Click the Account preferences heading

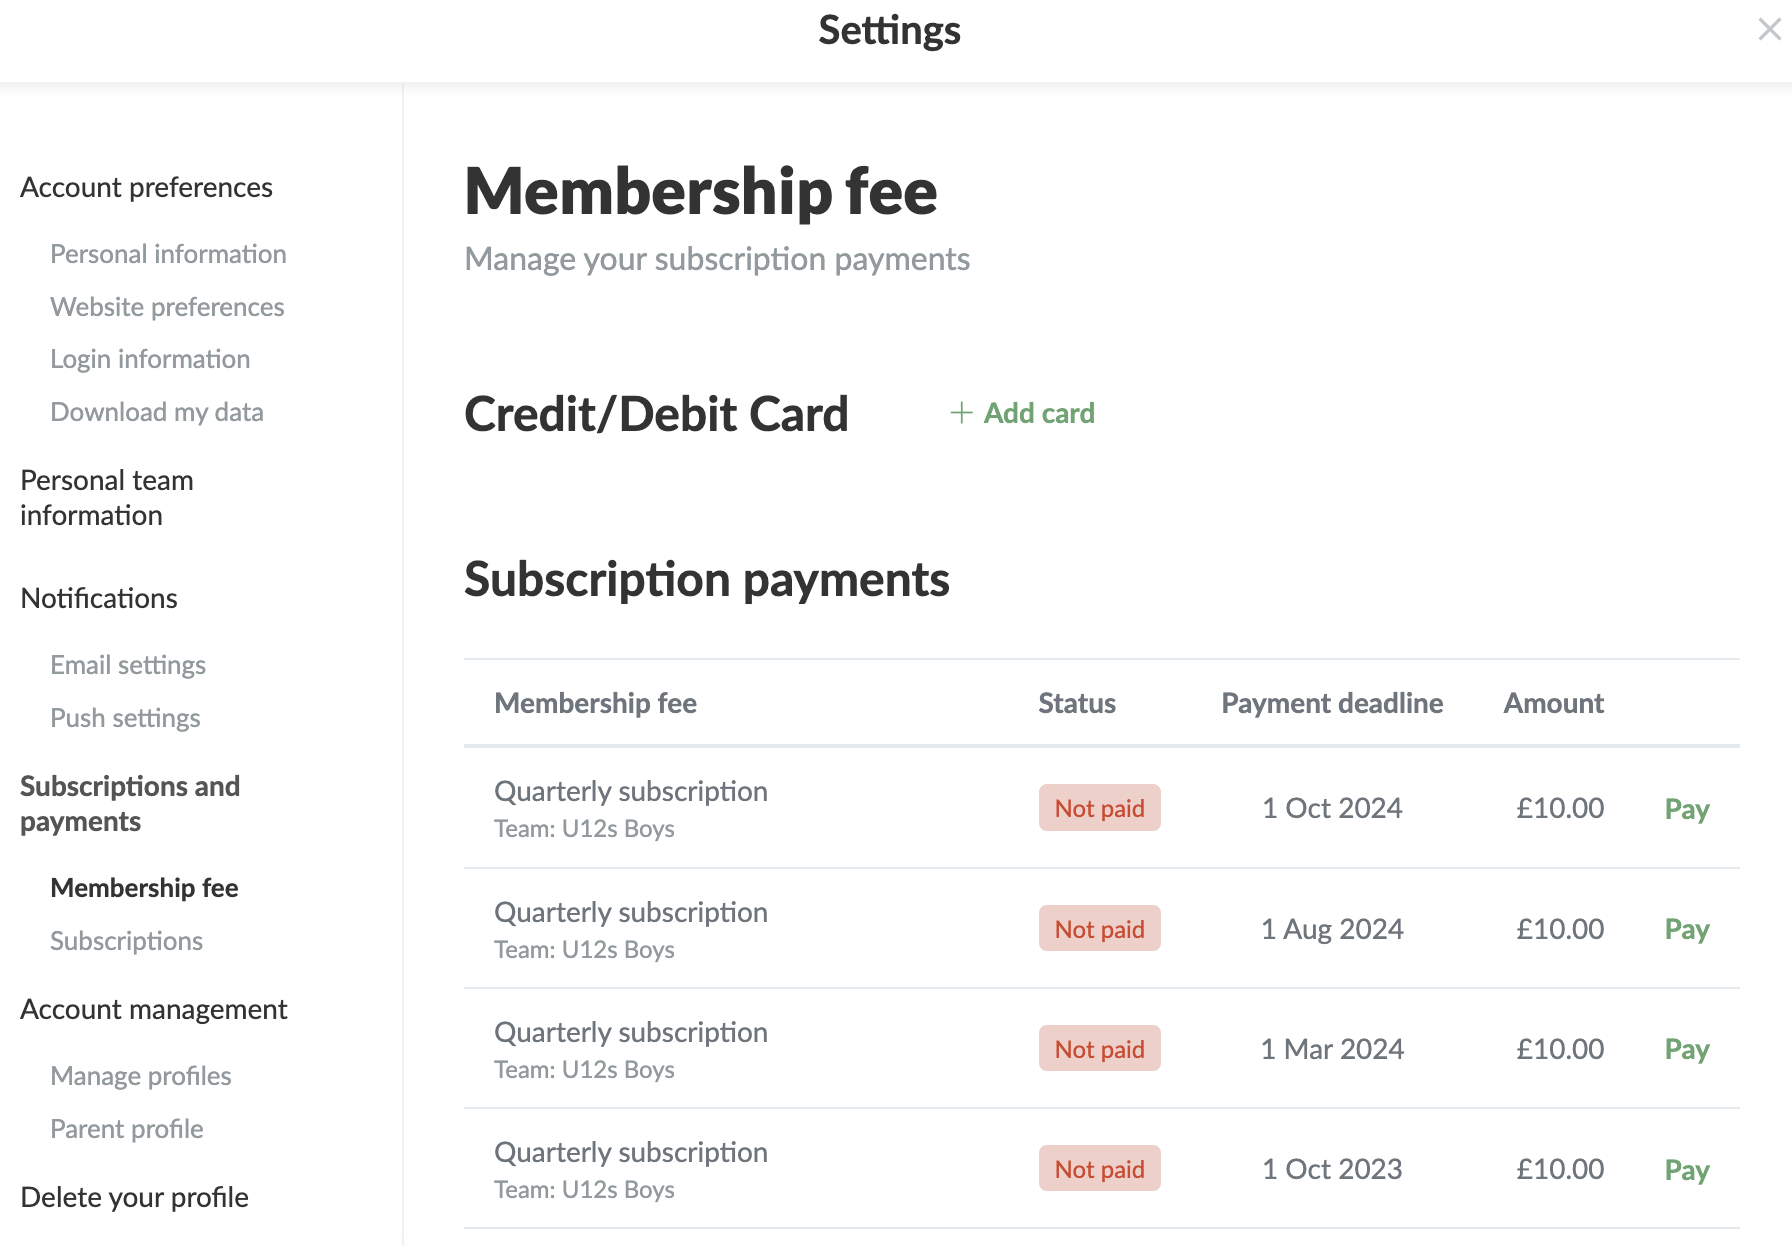tap(146, 187)
